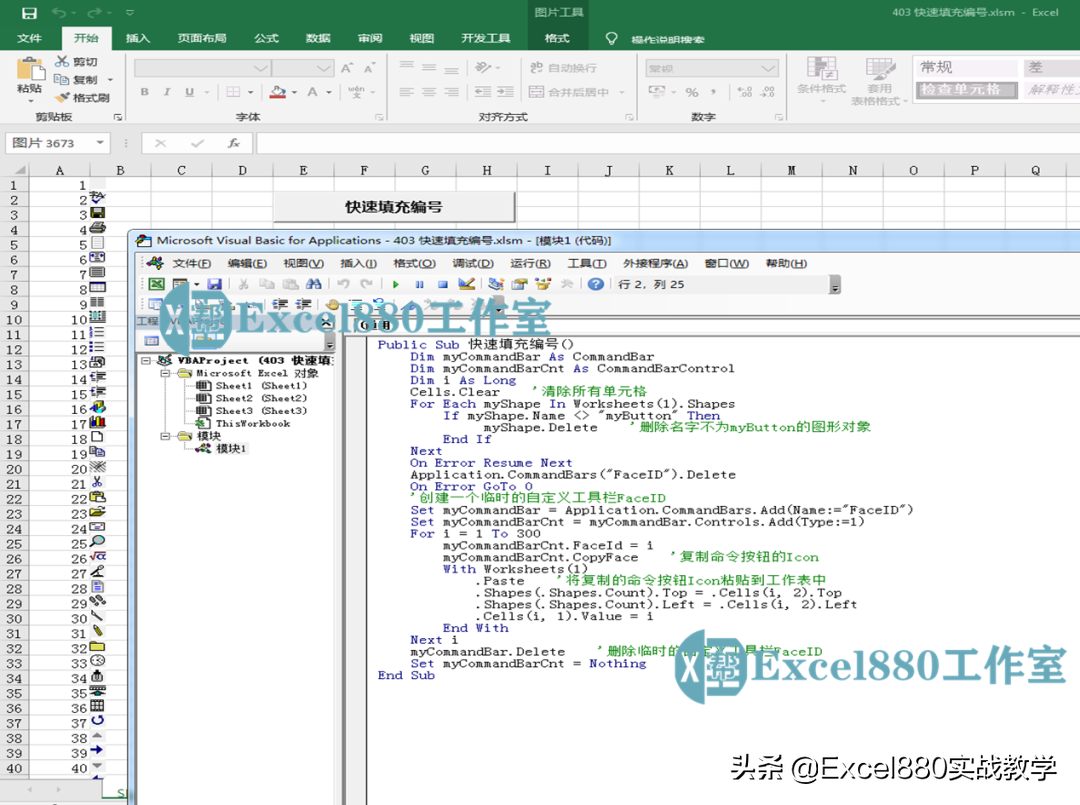The image size is (1080, 805).
Task: Click the 操作说明搜索 search box
Action: pyautogui.click(x=668, y=39)
